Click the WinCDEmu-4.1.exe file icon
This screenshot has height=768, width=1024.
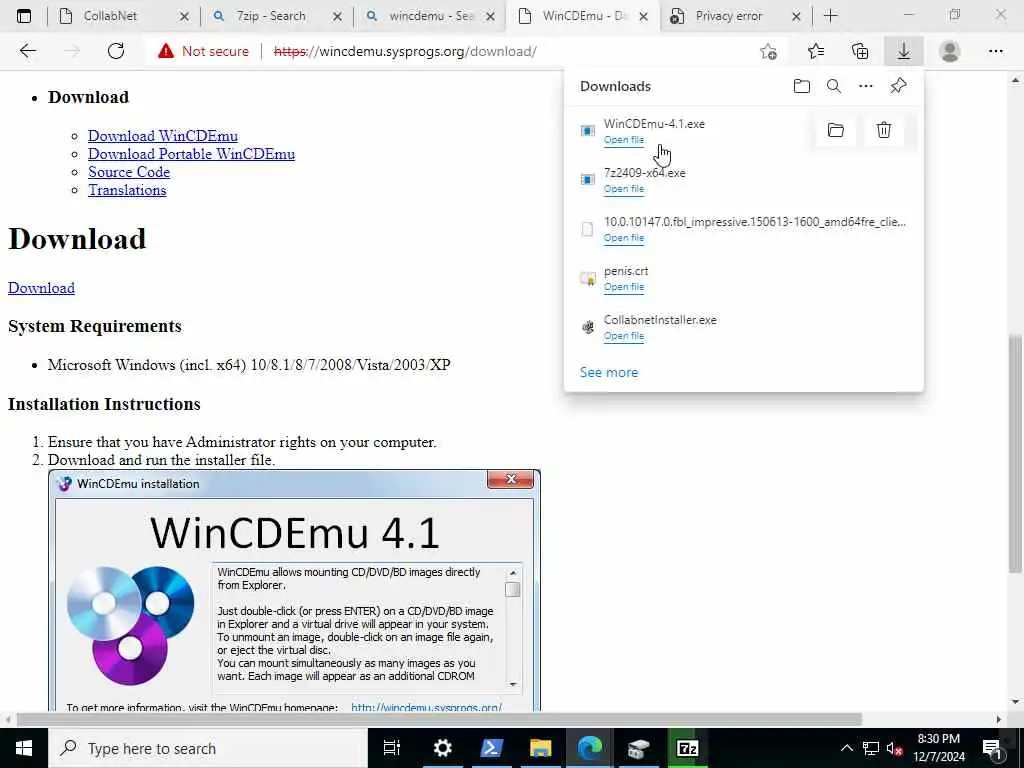point(588,131)
